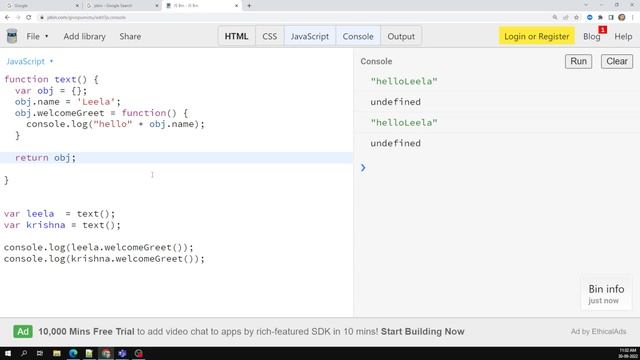Viewport: 640px width, 360px height.
Task: Close the Google Search tab
Action: pos(157,6)
